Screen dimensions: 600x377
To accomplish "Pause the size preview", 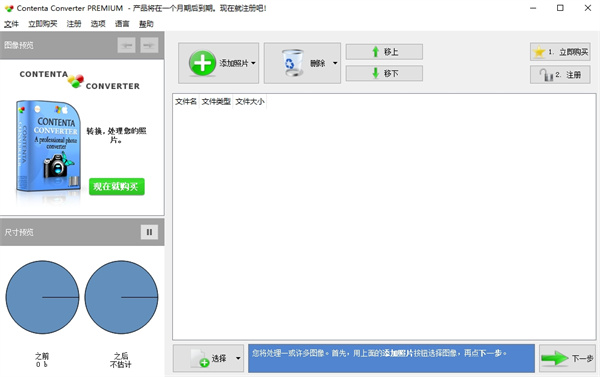I will point(149,232).
